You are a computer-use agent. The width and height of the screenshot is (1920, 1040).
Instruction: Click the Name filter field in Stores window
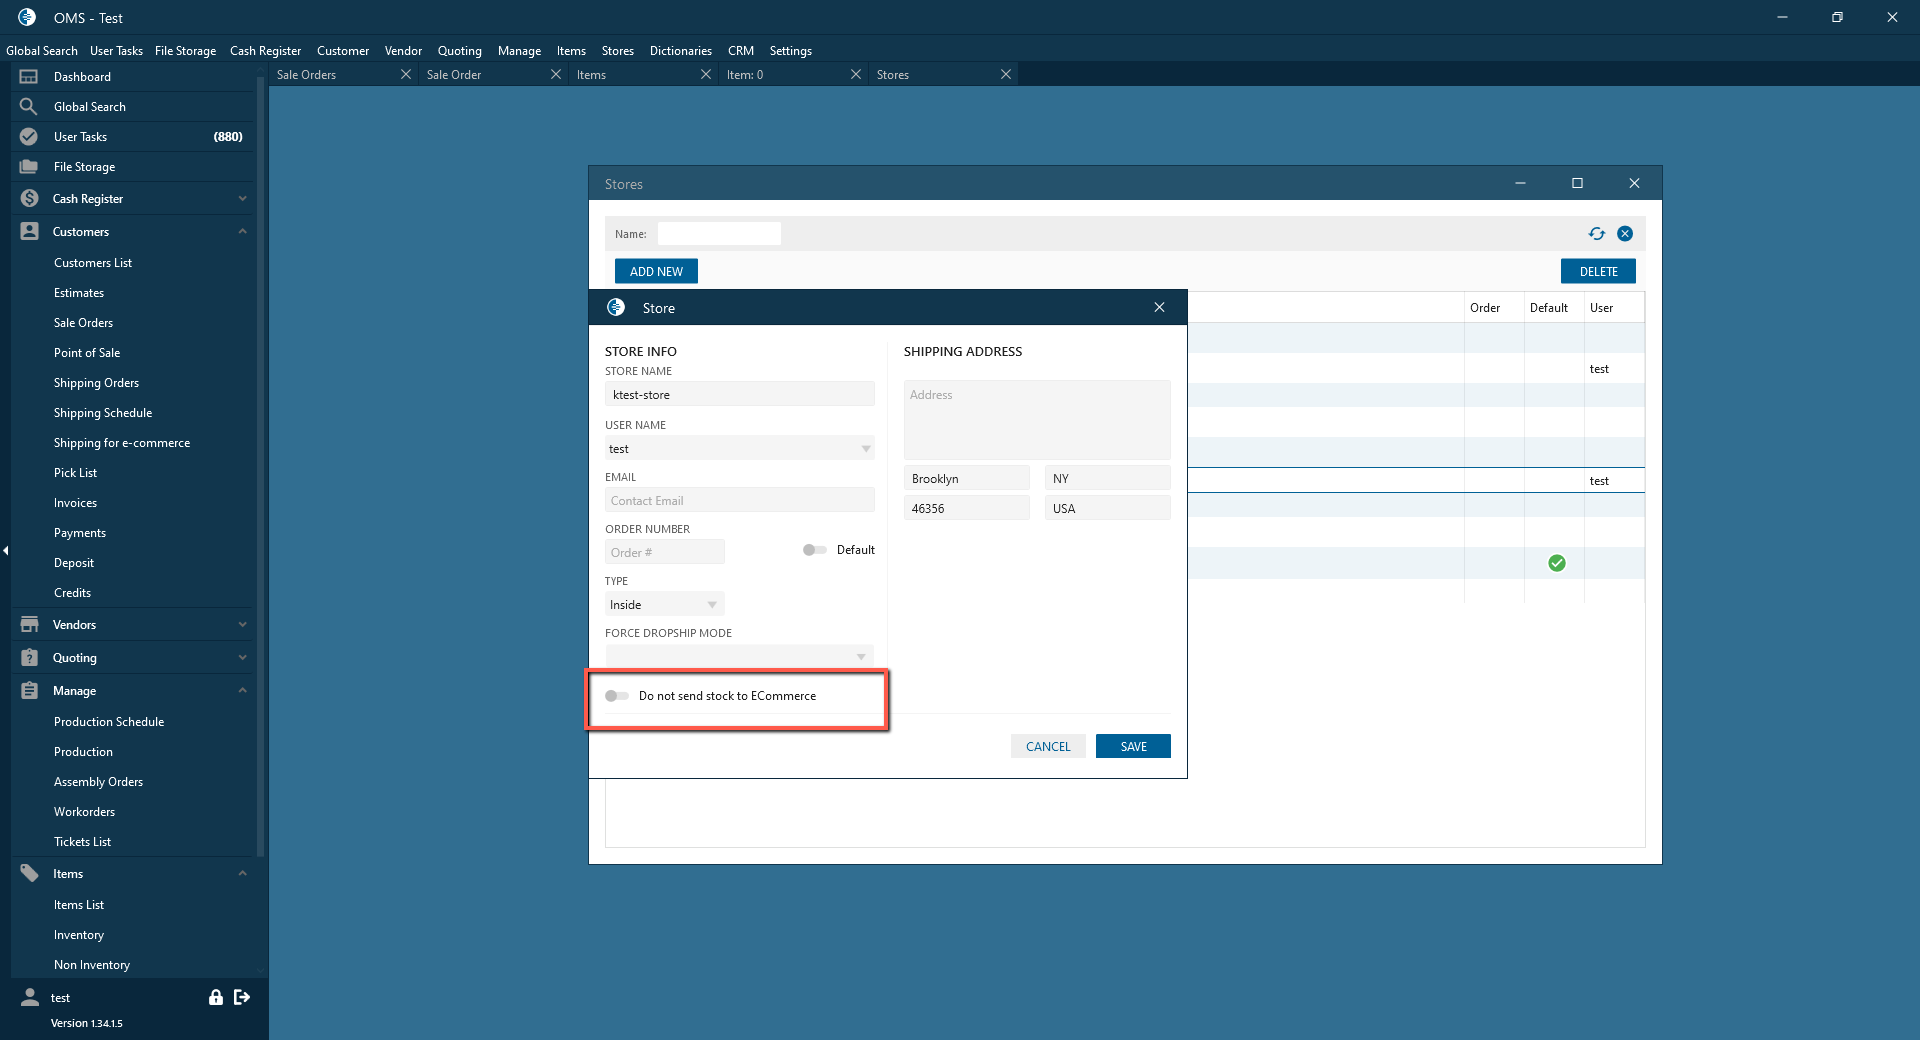pyautogui.click(x=719, y=234)
